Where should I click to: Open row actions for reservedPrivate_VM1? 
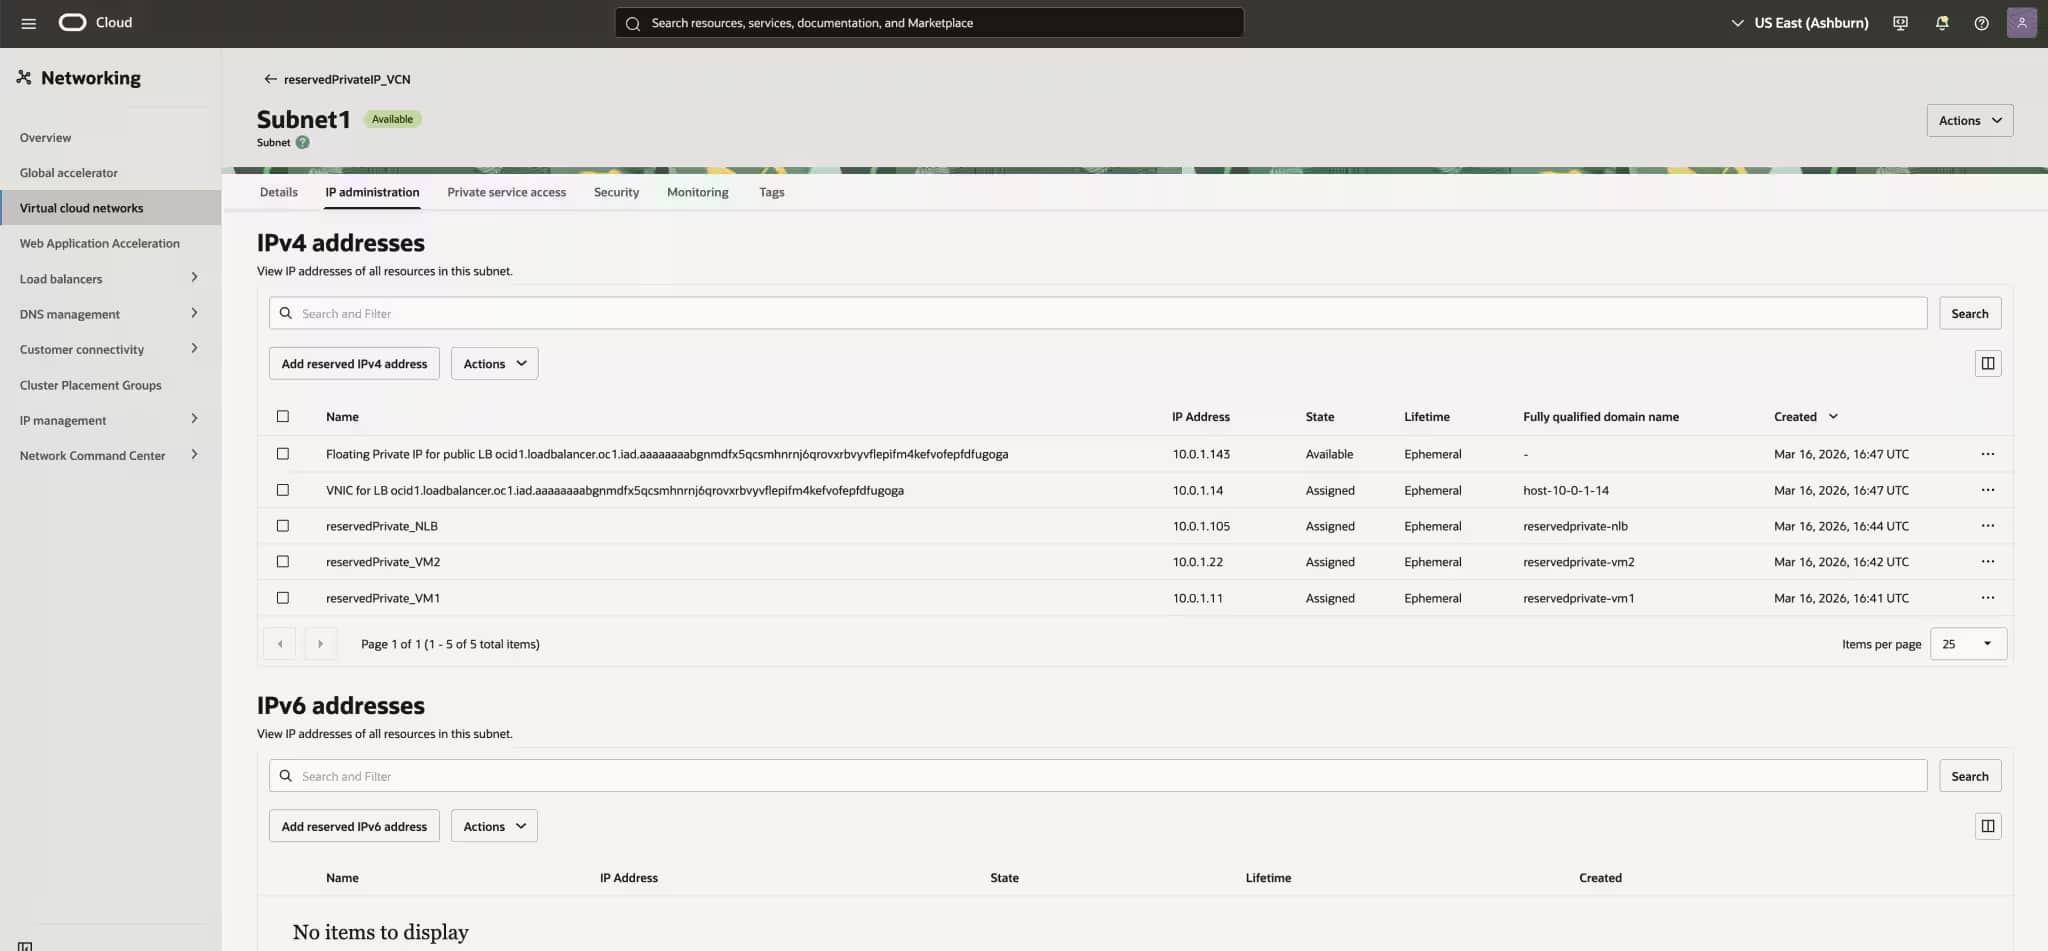tap(1987, 598)
